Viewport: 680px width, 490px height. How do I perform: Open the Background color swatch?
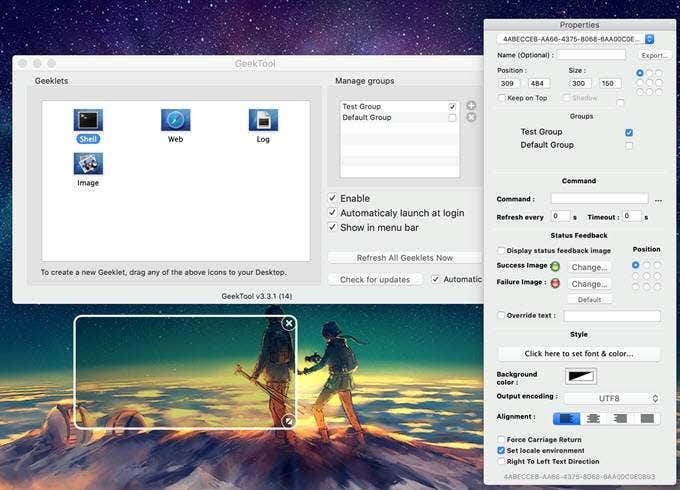581,376
